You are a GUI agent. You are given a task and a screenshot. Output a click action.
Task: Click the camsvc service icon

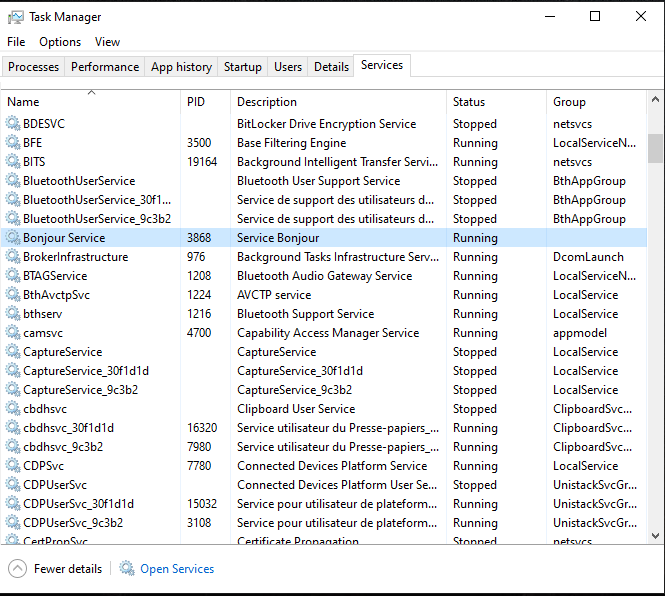pos(13,333)
